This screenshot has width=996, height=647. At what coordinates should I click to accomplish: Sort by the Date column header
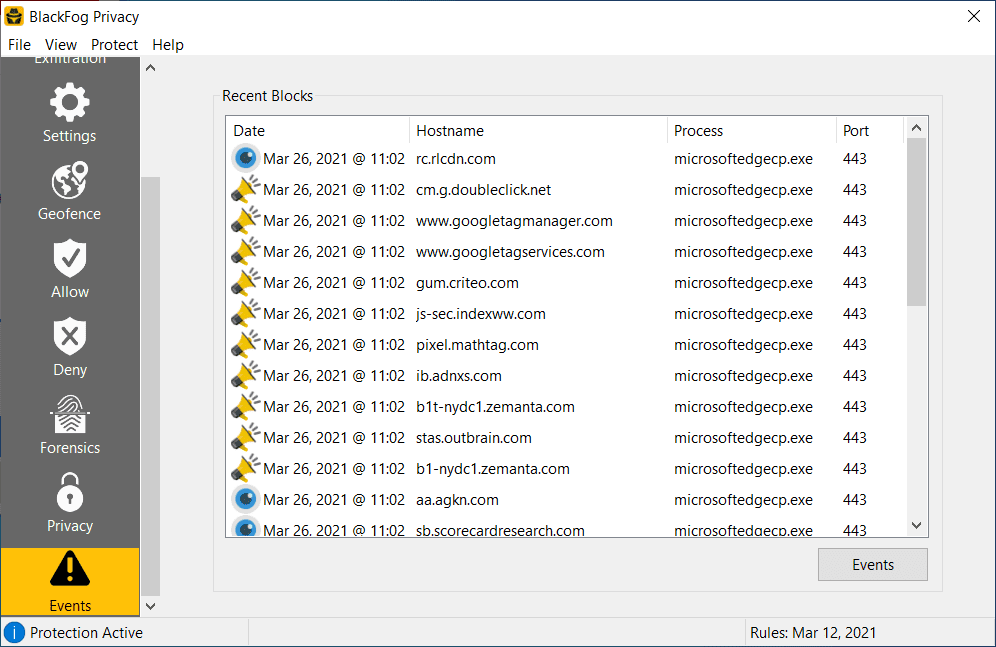click(318, 131)
